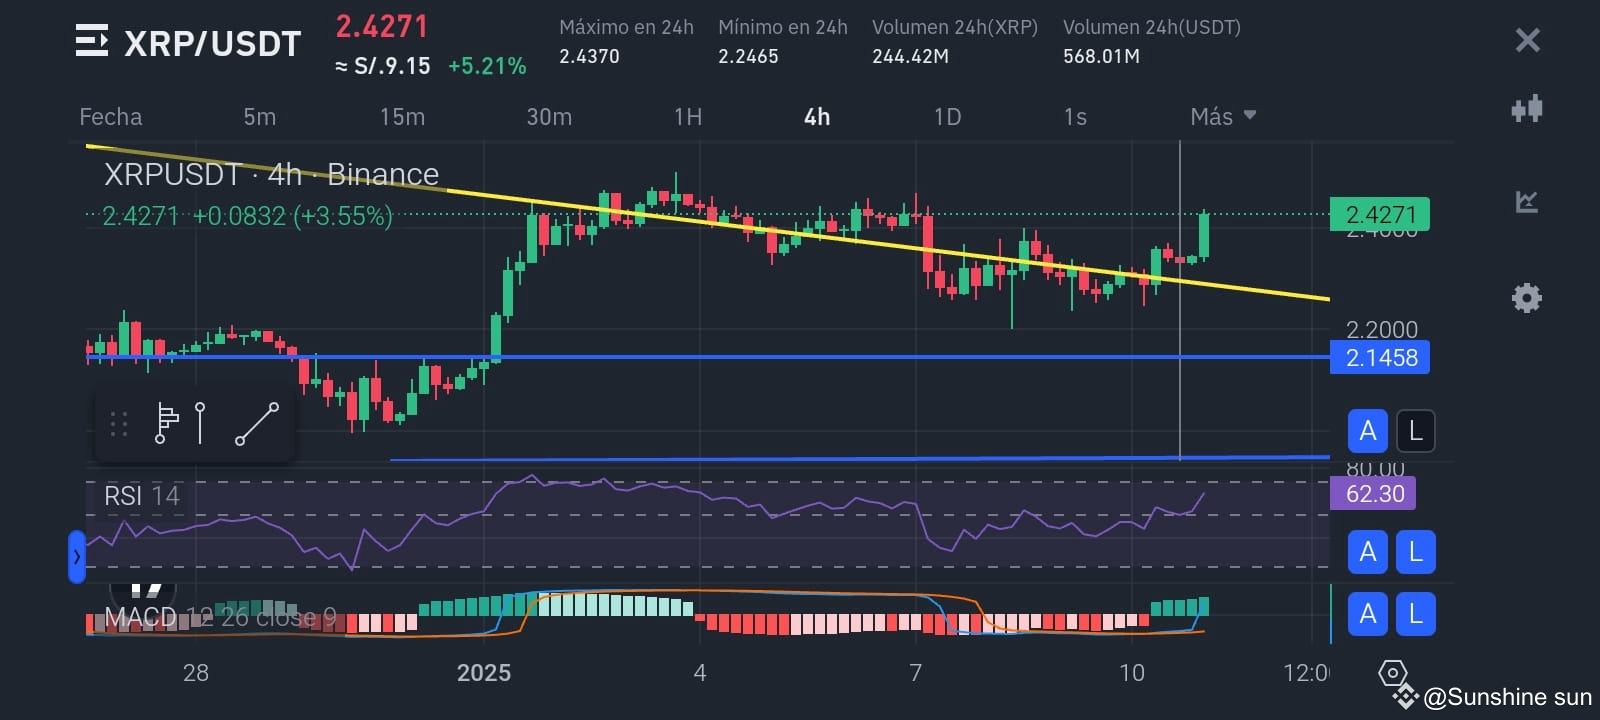
Task: Click the 2.1458 blue price label
Action: pyautogui.click(x=1380, y=357)
